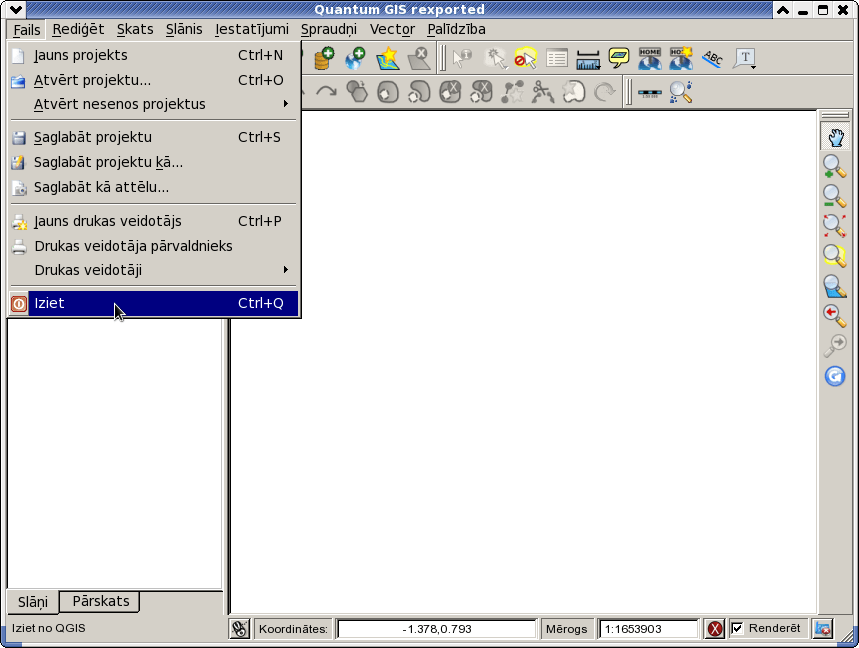The height and width of the screenshot is (648, 859).
Task: Click the Simplify feature hexagon icon
Action: click(357, 91)
